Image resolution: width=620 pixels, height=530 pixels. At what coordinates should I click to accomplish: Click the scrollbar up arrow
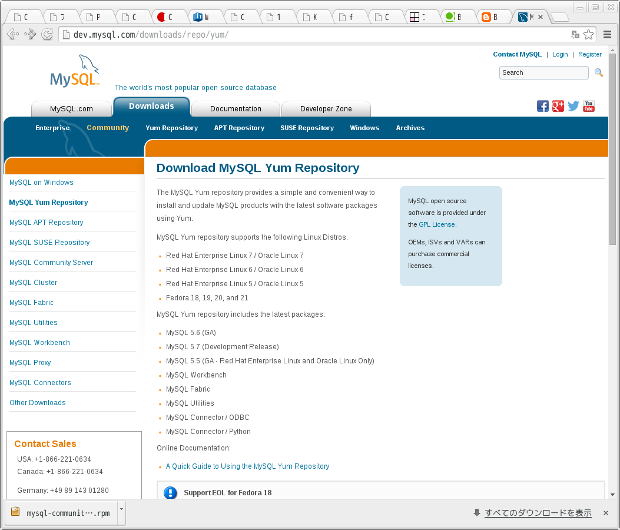(612, 50)
